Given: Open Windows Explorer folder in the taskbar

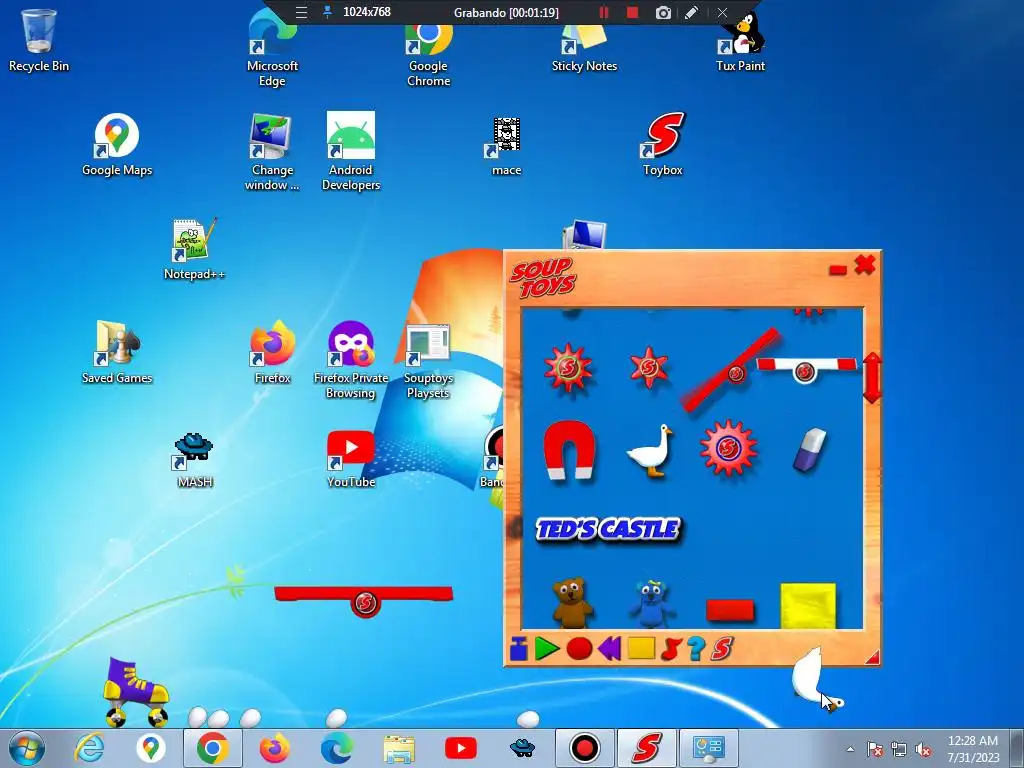Looking at the screenshot, I should coord(399,748).
